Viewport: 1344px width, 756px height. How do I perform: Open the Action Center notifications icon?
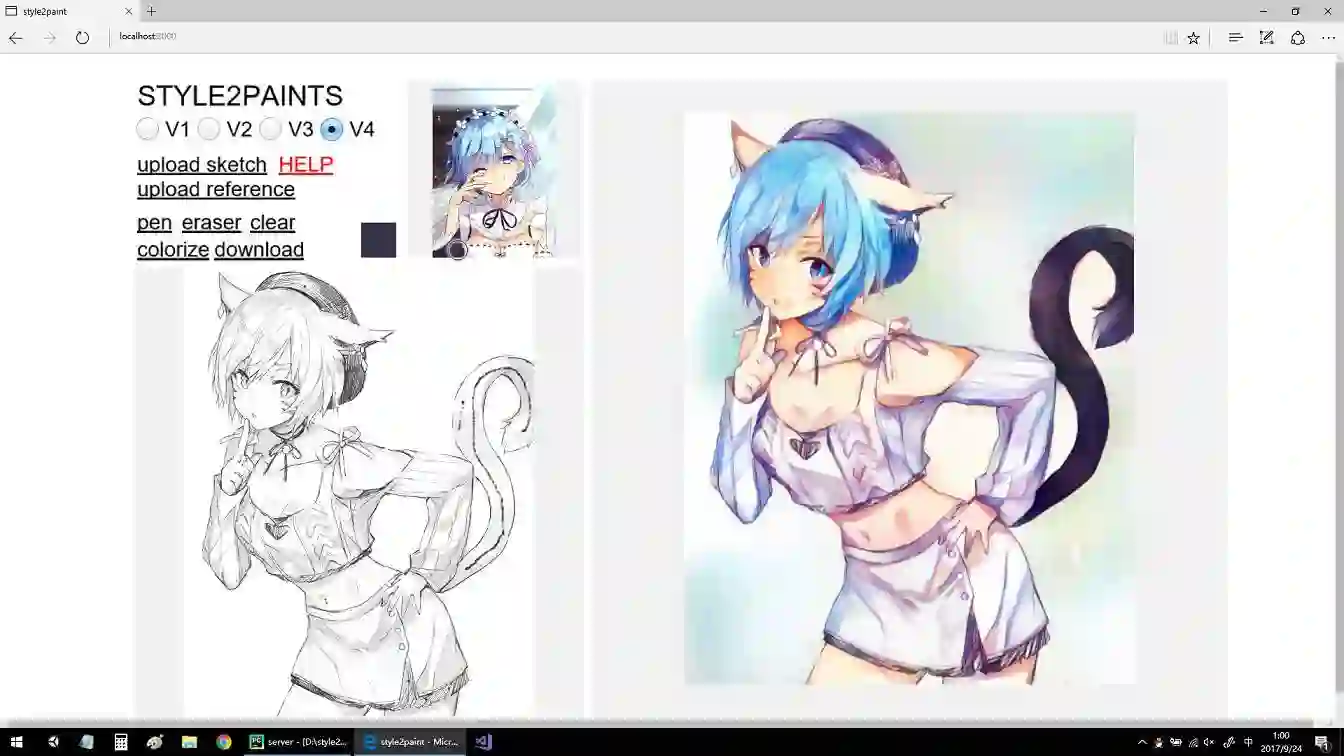click(x=1321, y=742)
